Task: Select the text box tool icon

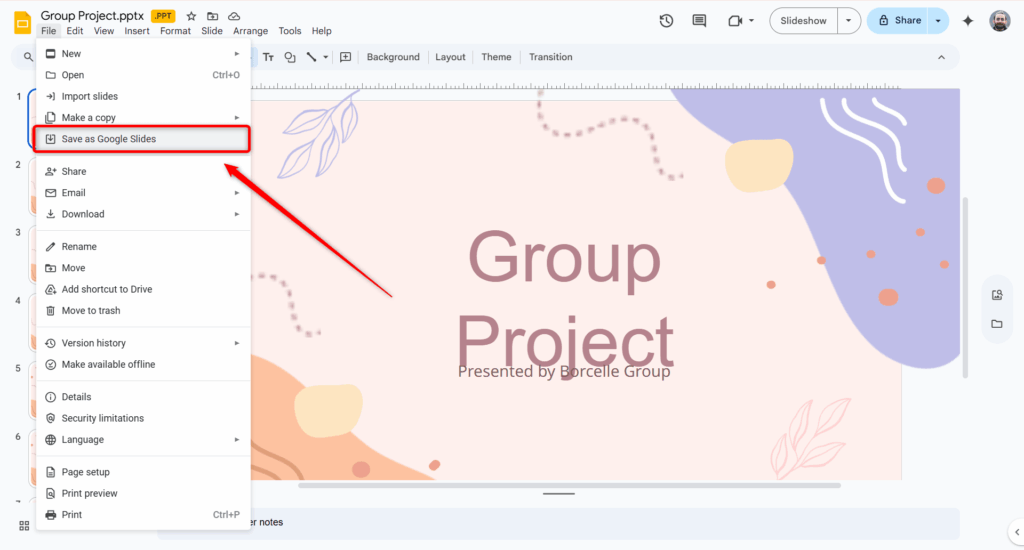Action: (x=268, y=58)
